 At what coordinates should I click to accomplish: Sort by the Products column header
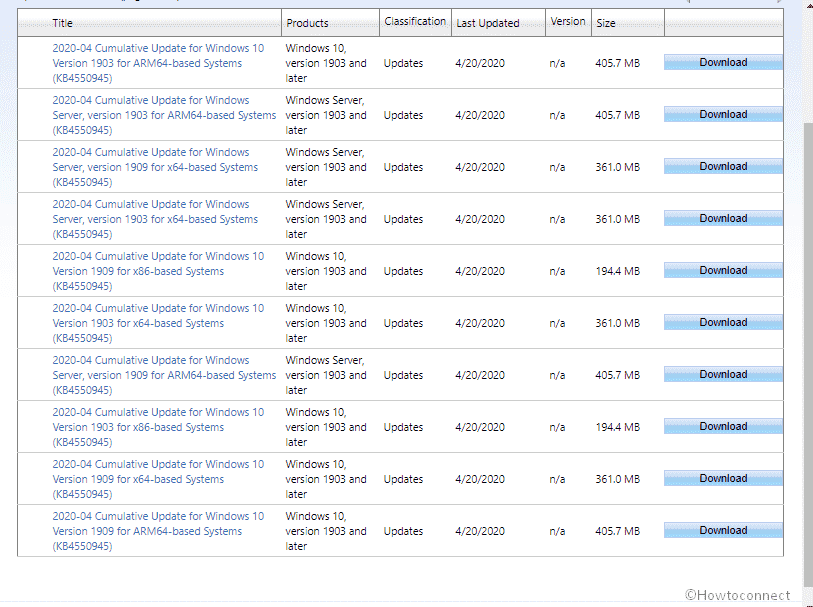click(307, 23)
